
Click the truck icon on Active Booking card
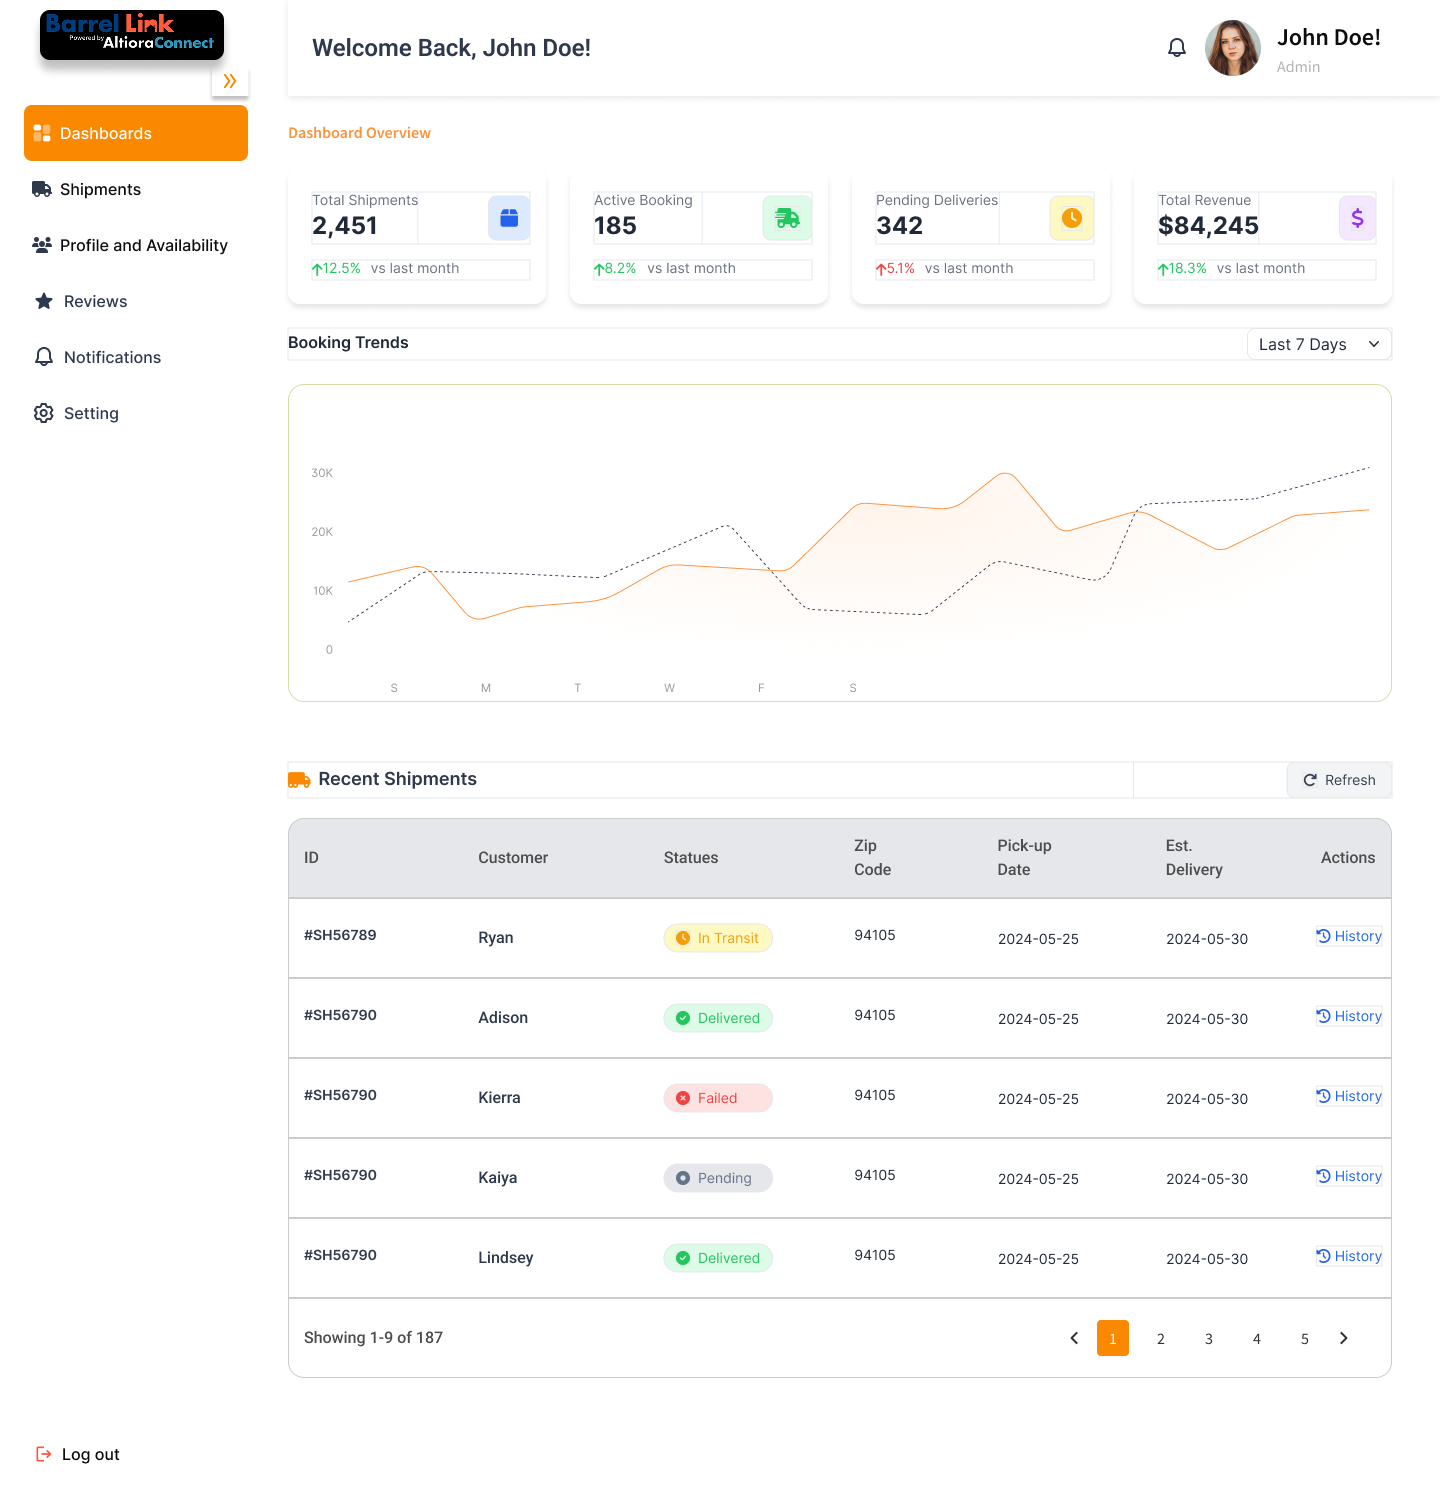coord(787,217)
